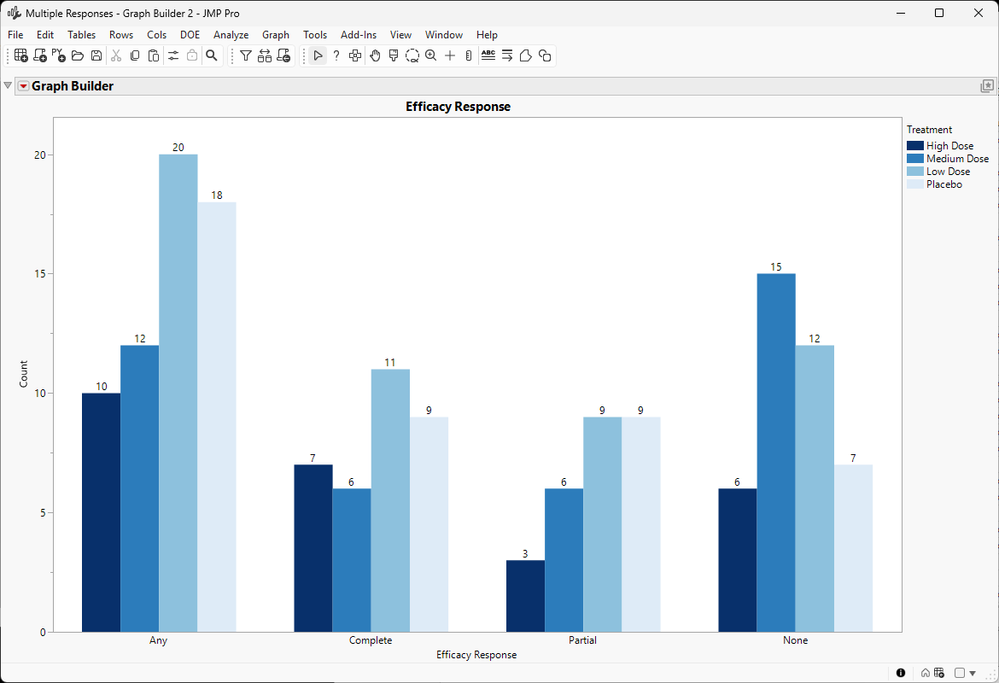This screenshot has height=683, width=999.
Task: Select the Brush tool
Action: click(x=394, y=56)
